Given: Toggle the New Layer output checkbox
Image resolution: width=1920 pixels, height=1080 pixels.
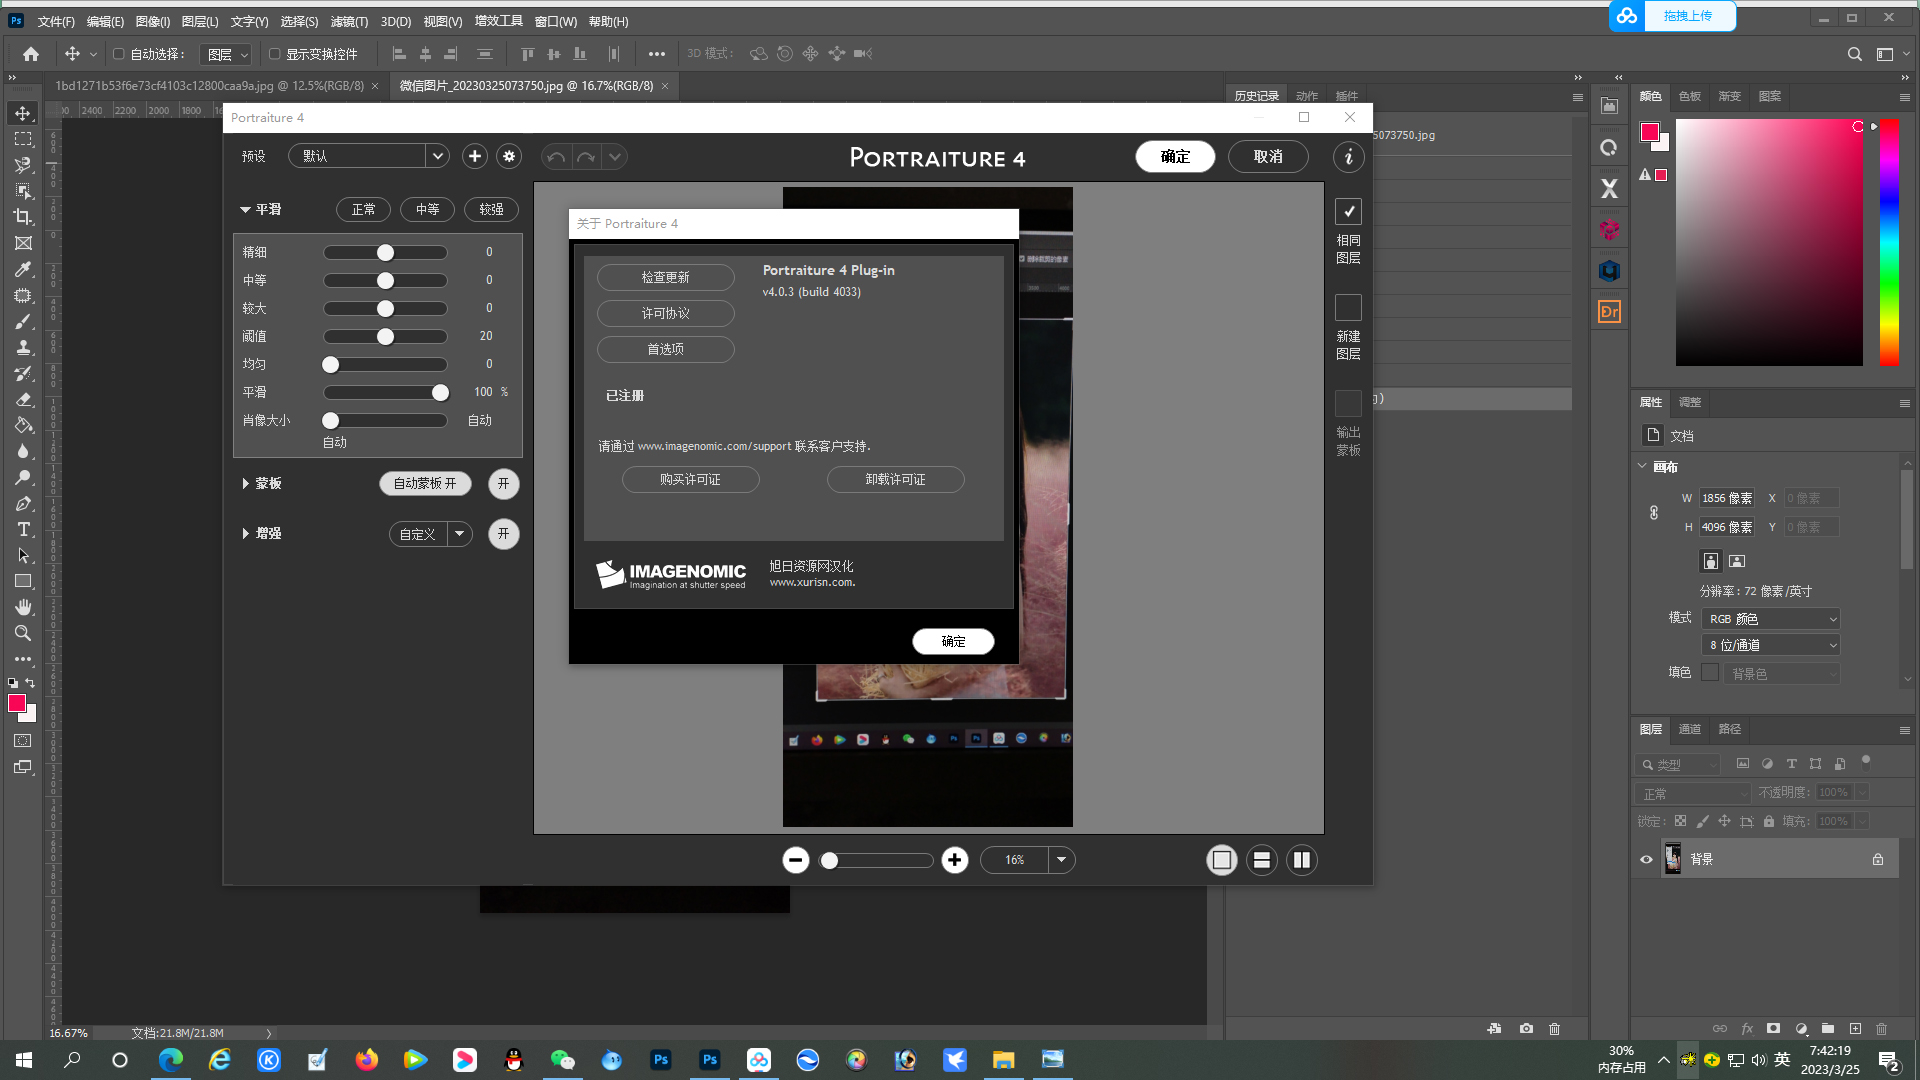Looking at the screenshot, I should (x=1348, y=307).
